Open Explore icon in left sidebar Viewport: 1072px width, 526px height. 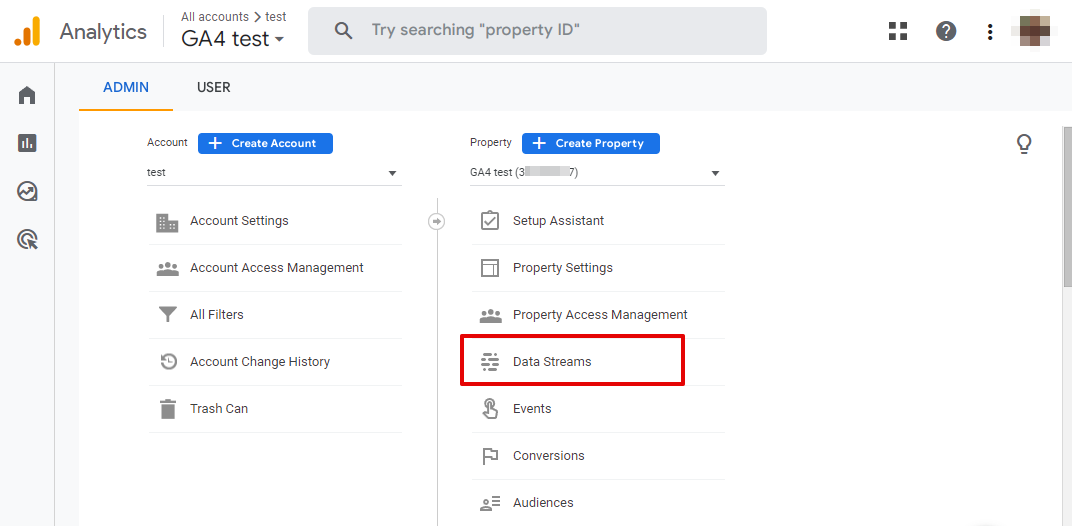tap(27, 191)
